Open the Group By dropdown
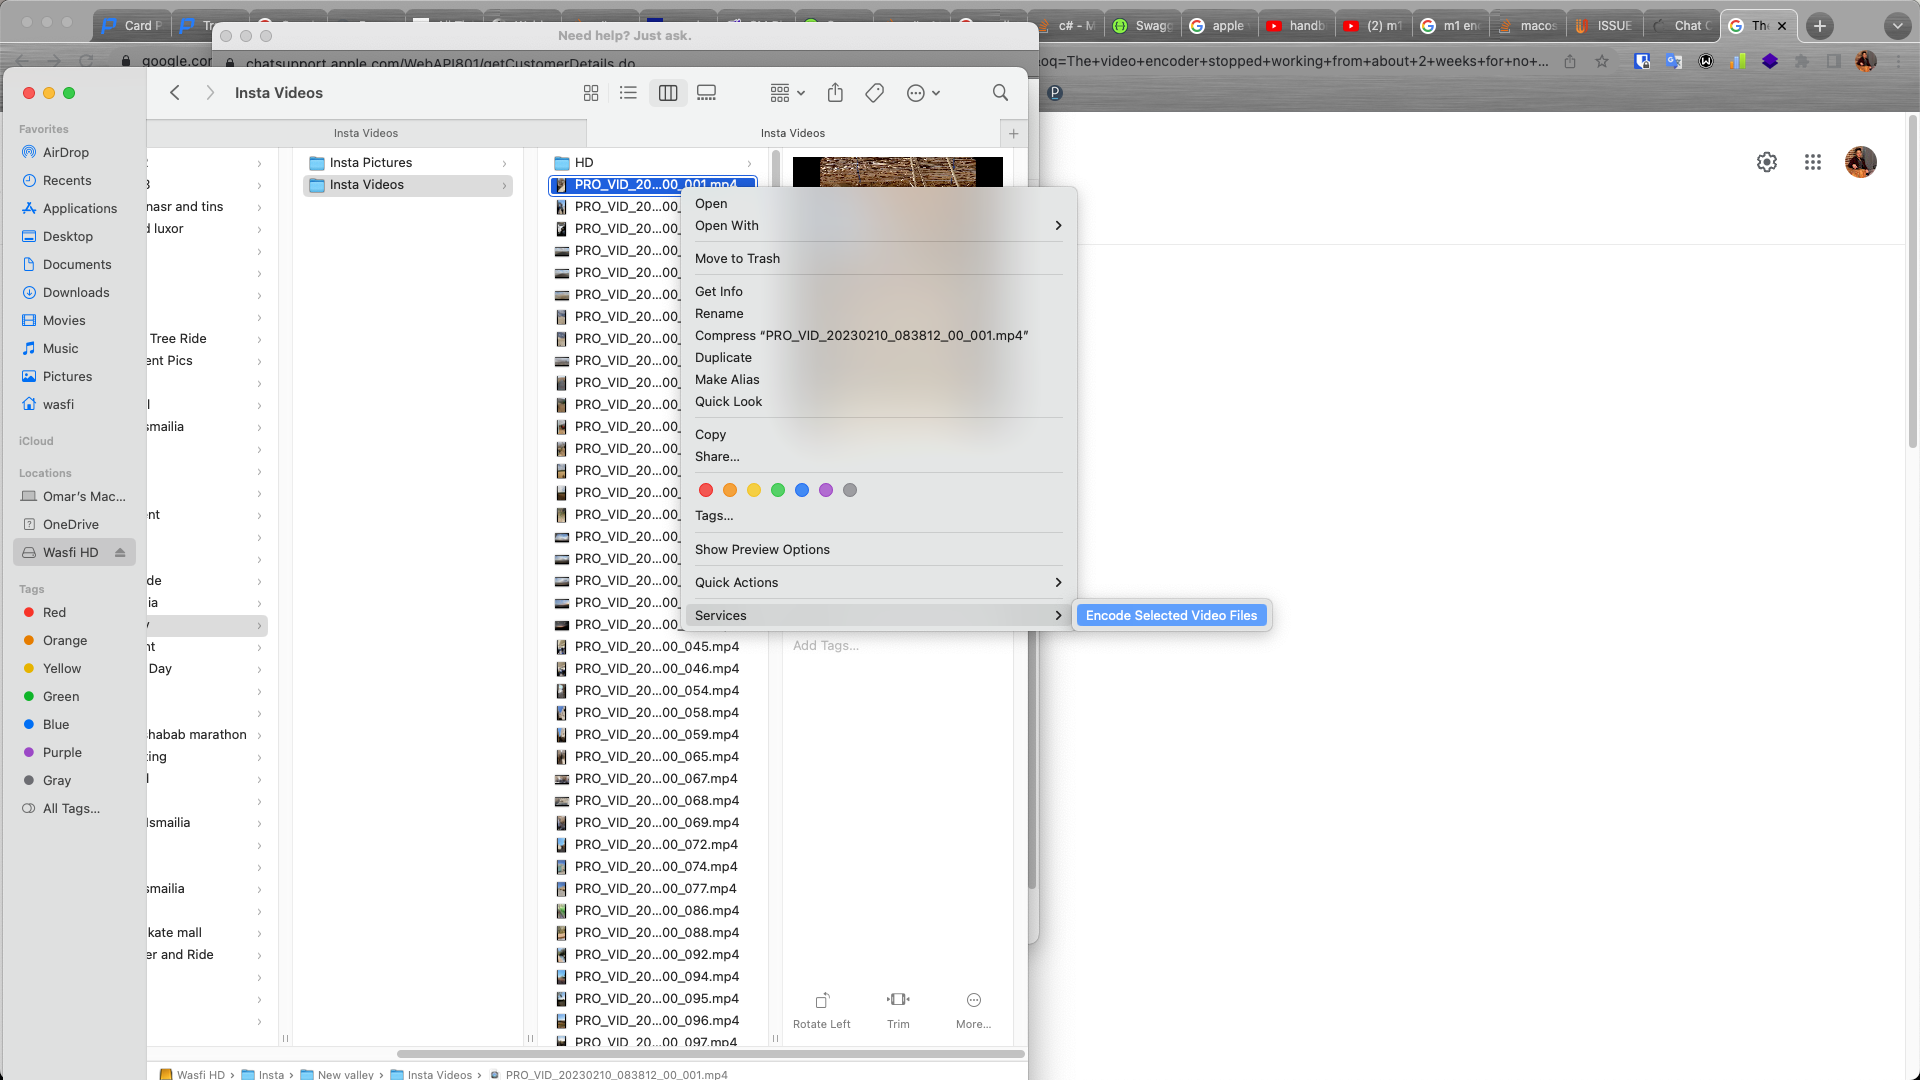 click(x=786, y=92)
